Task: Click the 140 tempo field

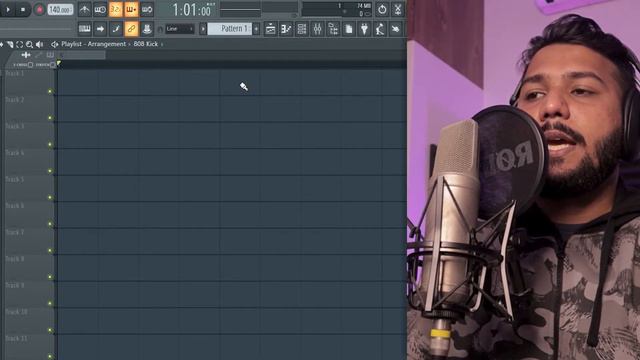Action: click(60, 9)
